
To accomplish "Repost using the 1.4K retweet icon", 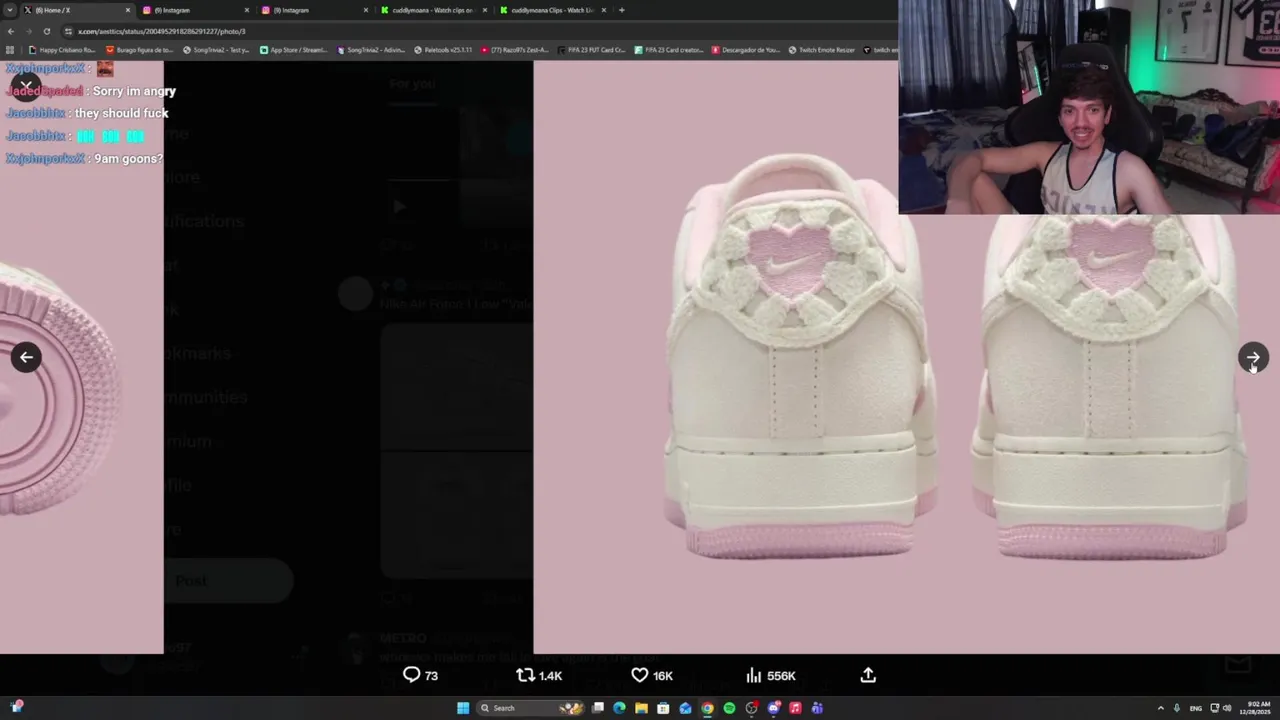I will click(539, 675).
